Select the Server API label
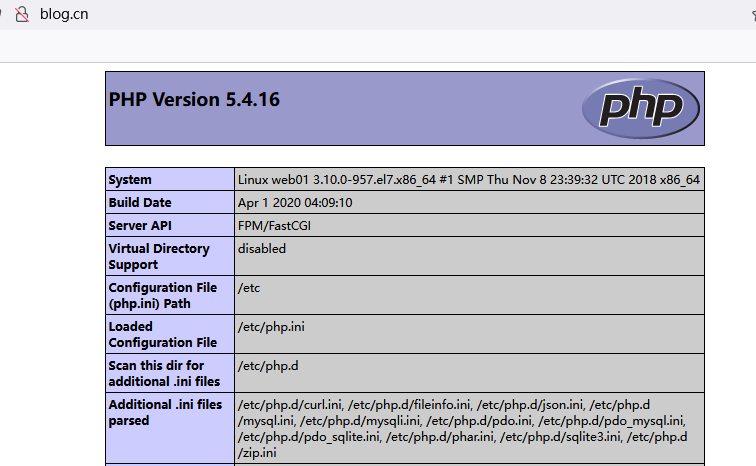Viewport: 756px width, 466px height. pyautogui.click(x=140, y=226)
